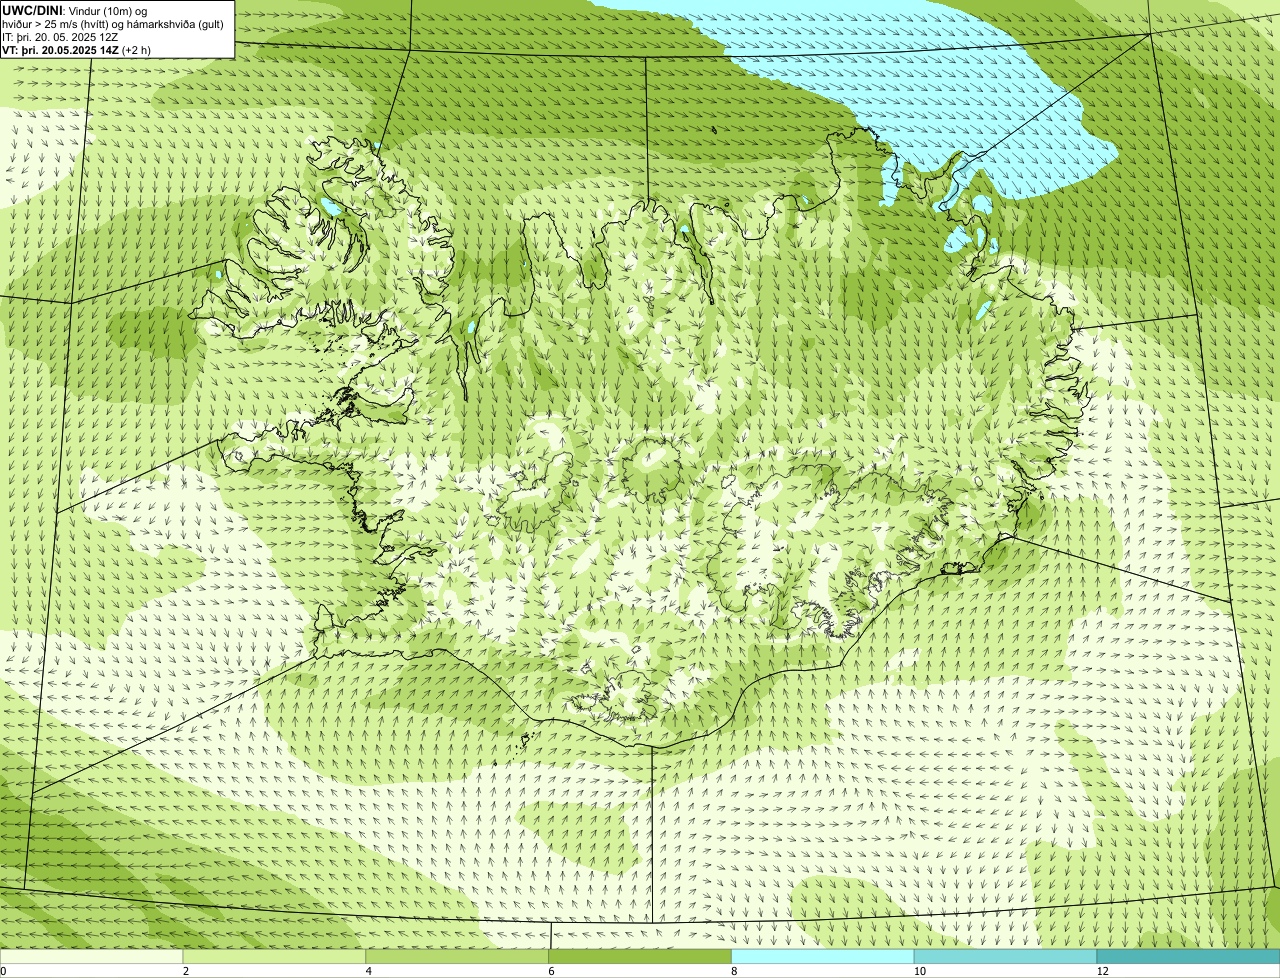Image resolution: width=1280 pixels, height=978 pixels.
Task: Click the 'VT: þri. 20.05.2025 14Z (+2 h)' line
Action: click(76, 50)
